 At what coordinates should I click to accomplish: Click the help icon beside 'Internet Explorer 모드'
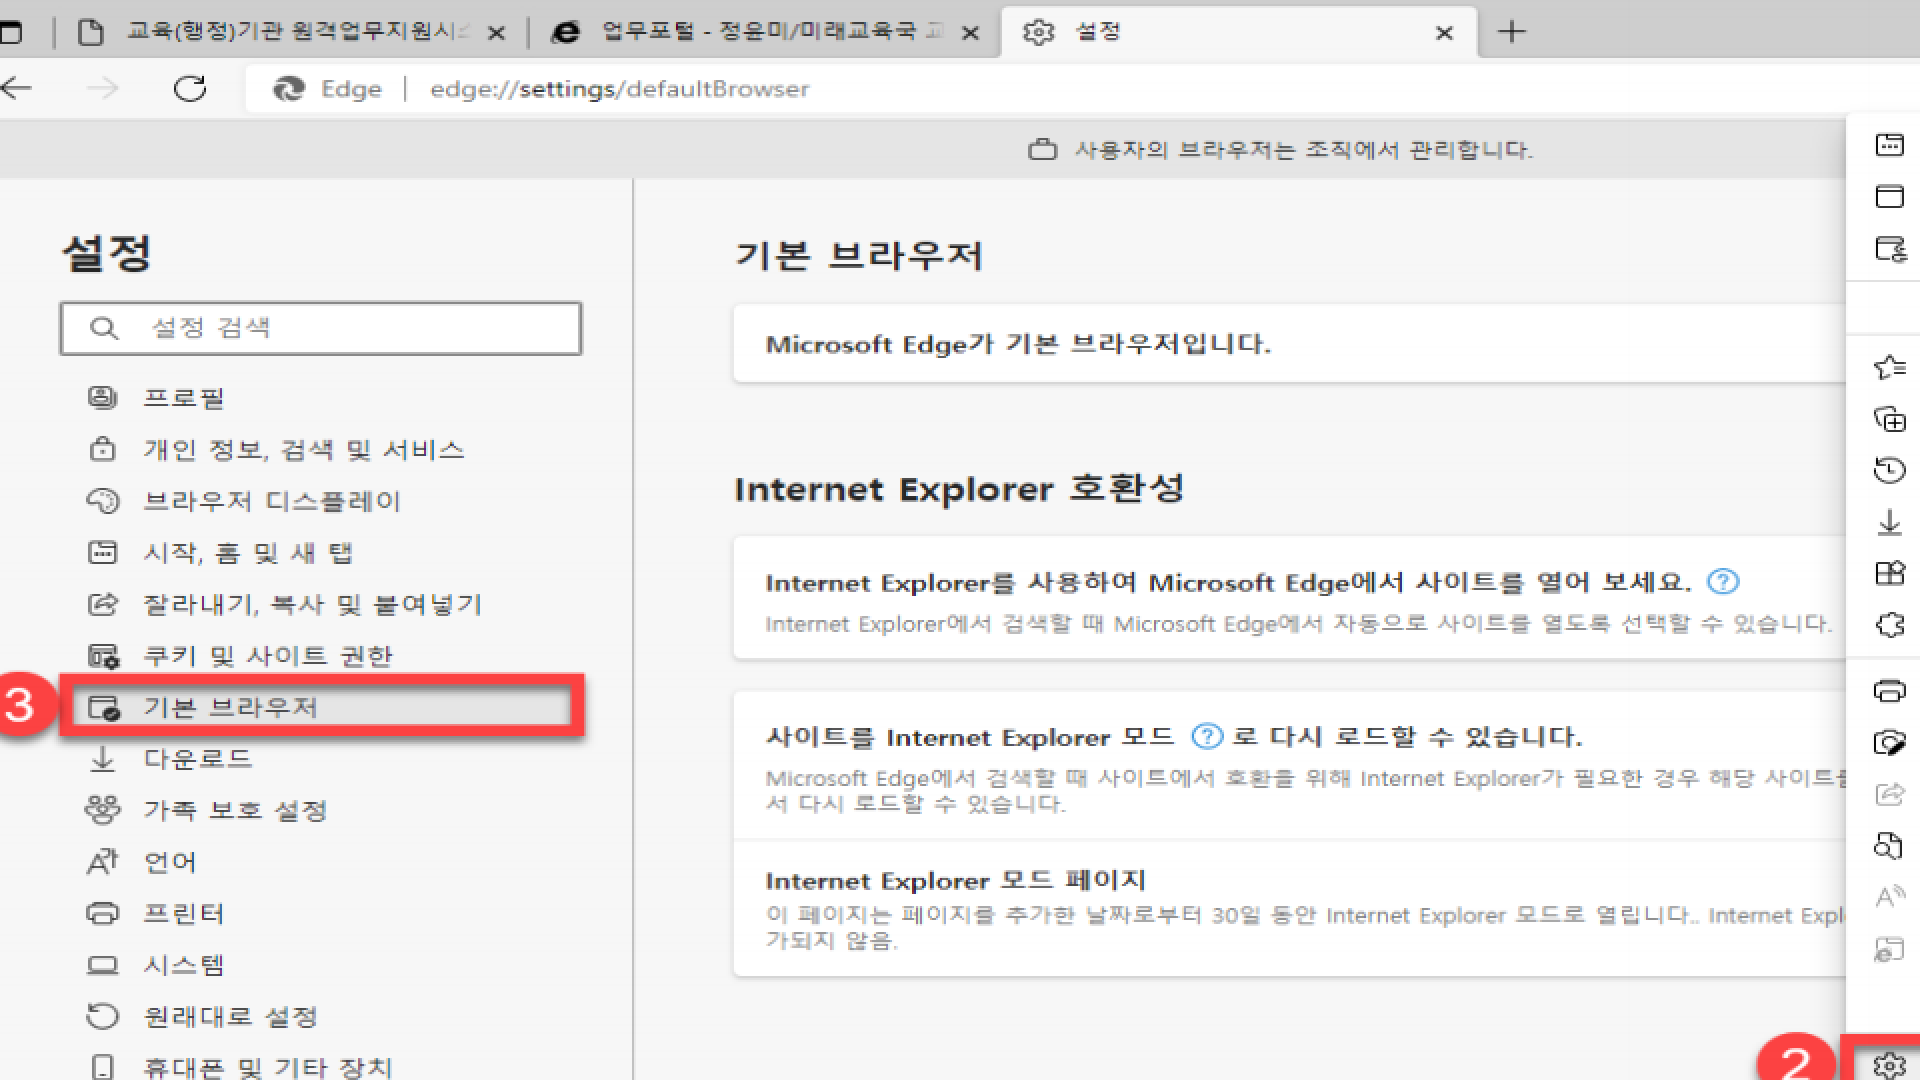(x=1207, y=736)
